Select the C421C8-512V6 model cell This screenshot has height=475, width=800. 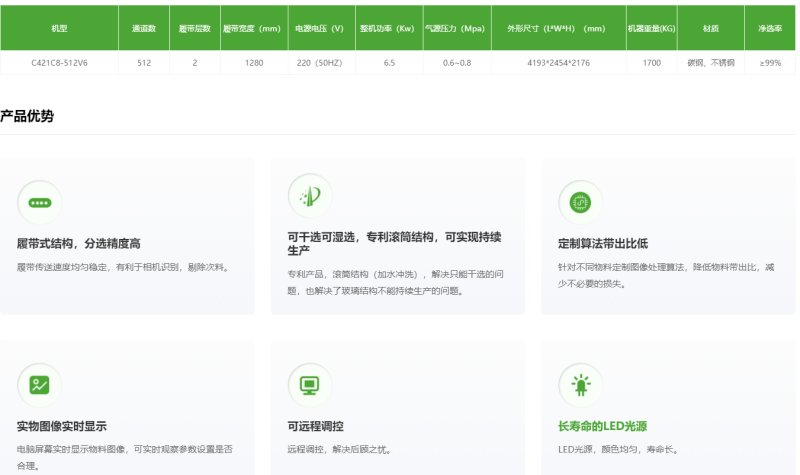click(58, 63)
